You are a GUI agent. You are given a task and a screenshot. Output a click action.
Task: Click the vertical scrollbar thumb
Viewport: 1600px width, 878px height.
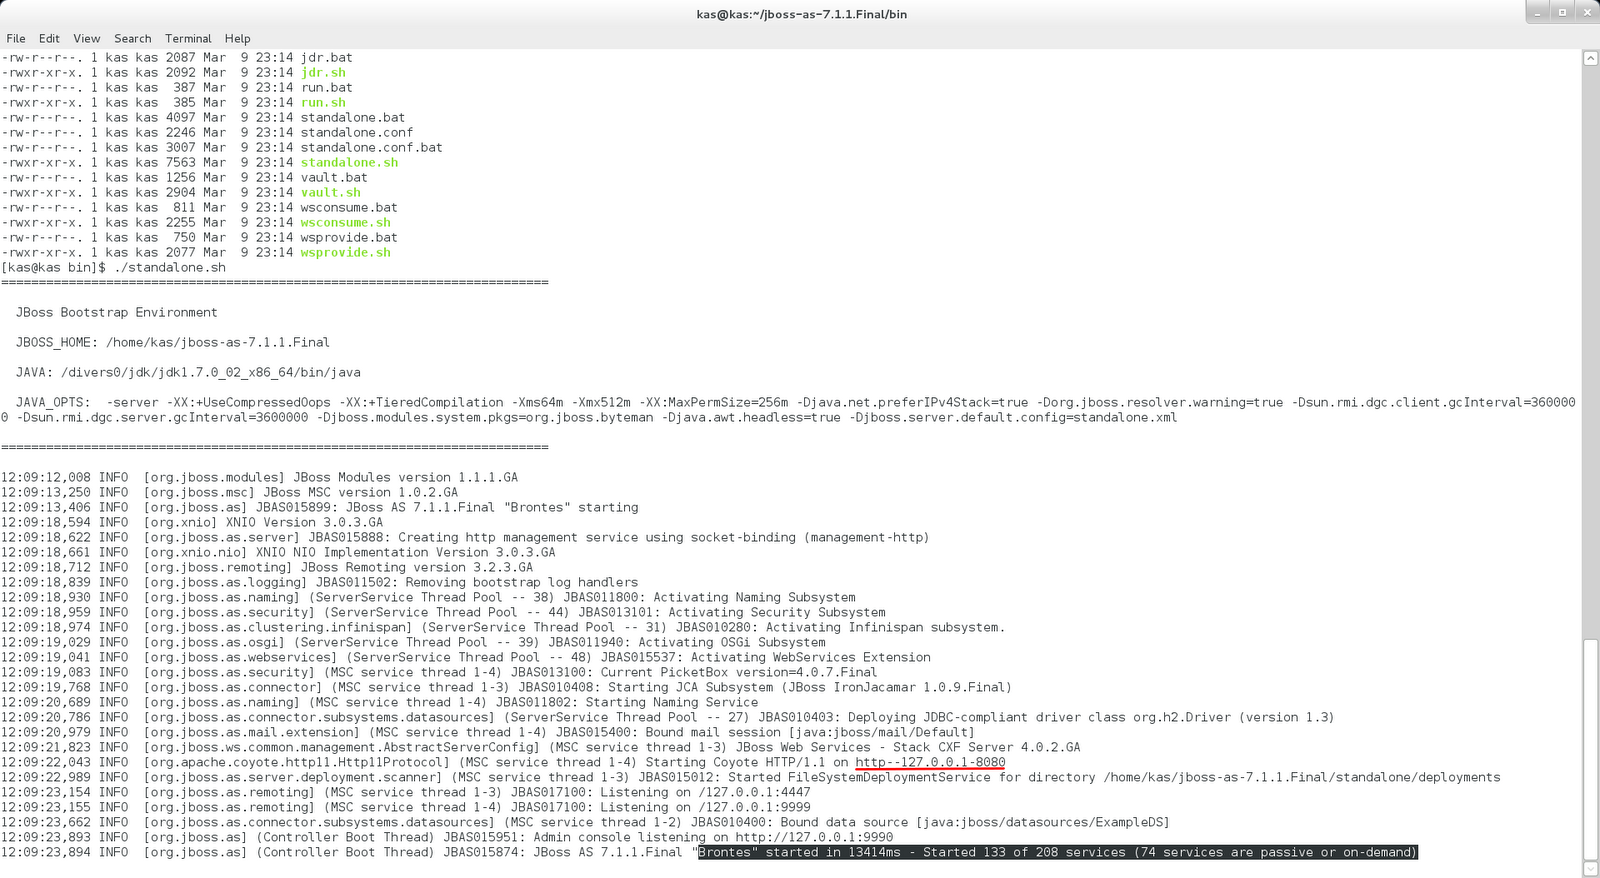(x=1590, y=748)
